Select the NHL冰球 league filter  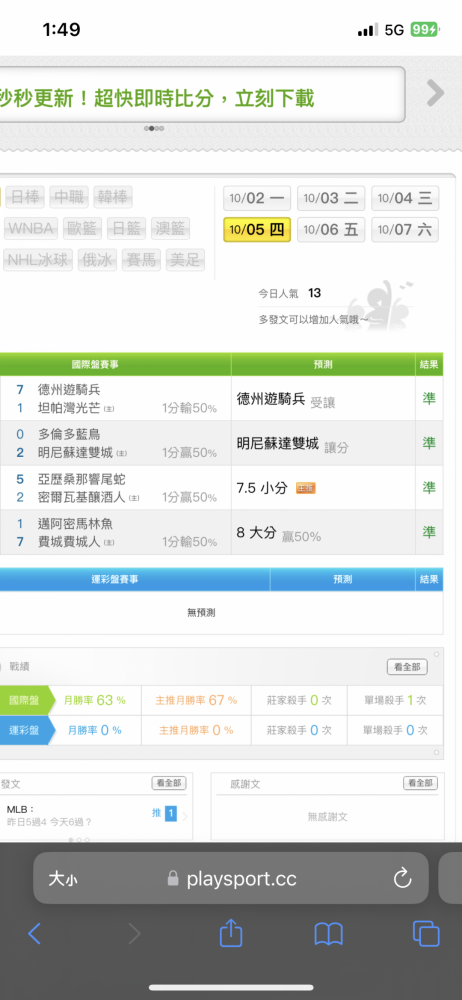(38, 260)
